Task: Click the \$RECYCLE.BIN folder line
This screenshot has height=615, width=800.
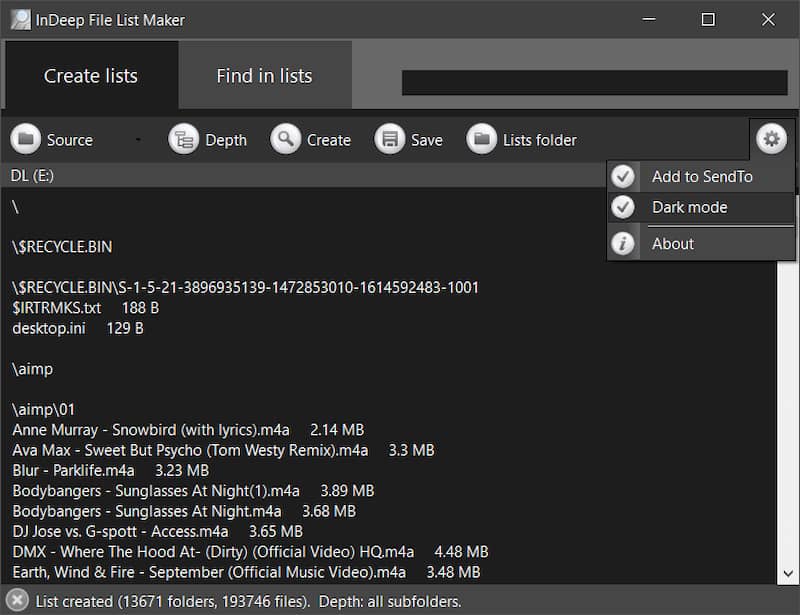Action: pos(62,247)
